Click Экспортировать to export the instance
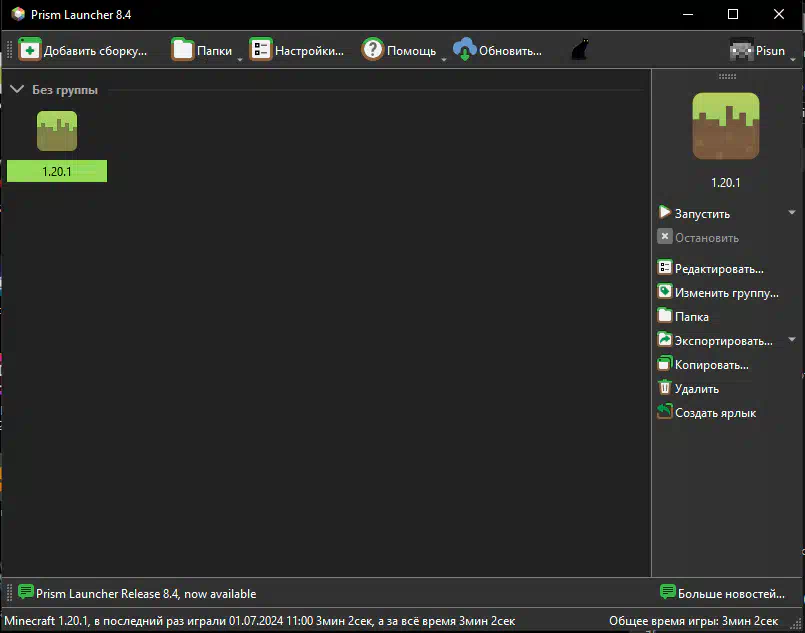Viewport: 805px width, 633px height. click(x=715, y=340)
